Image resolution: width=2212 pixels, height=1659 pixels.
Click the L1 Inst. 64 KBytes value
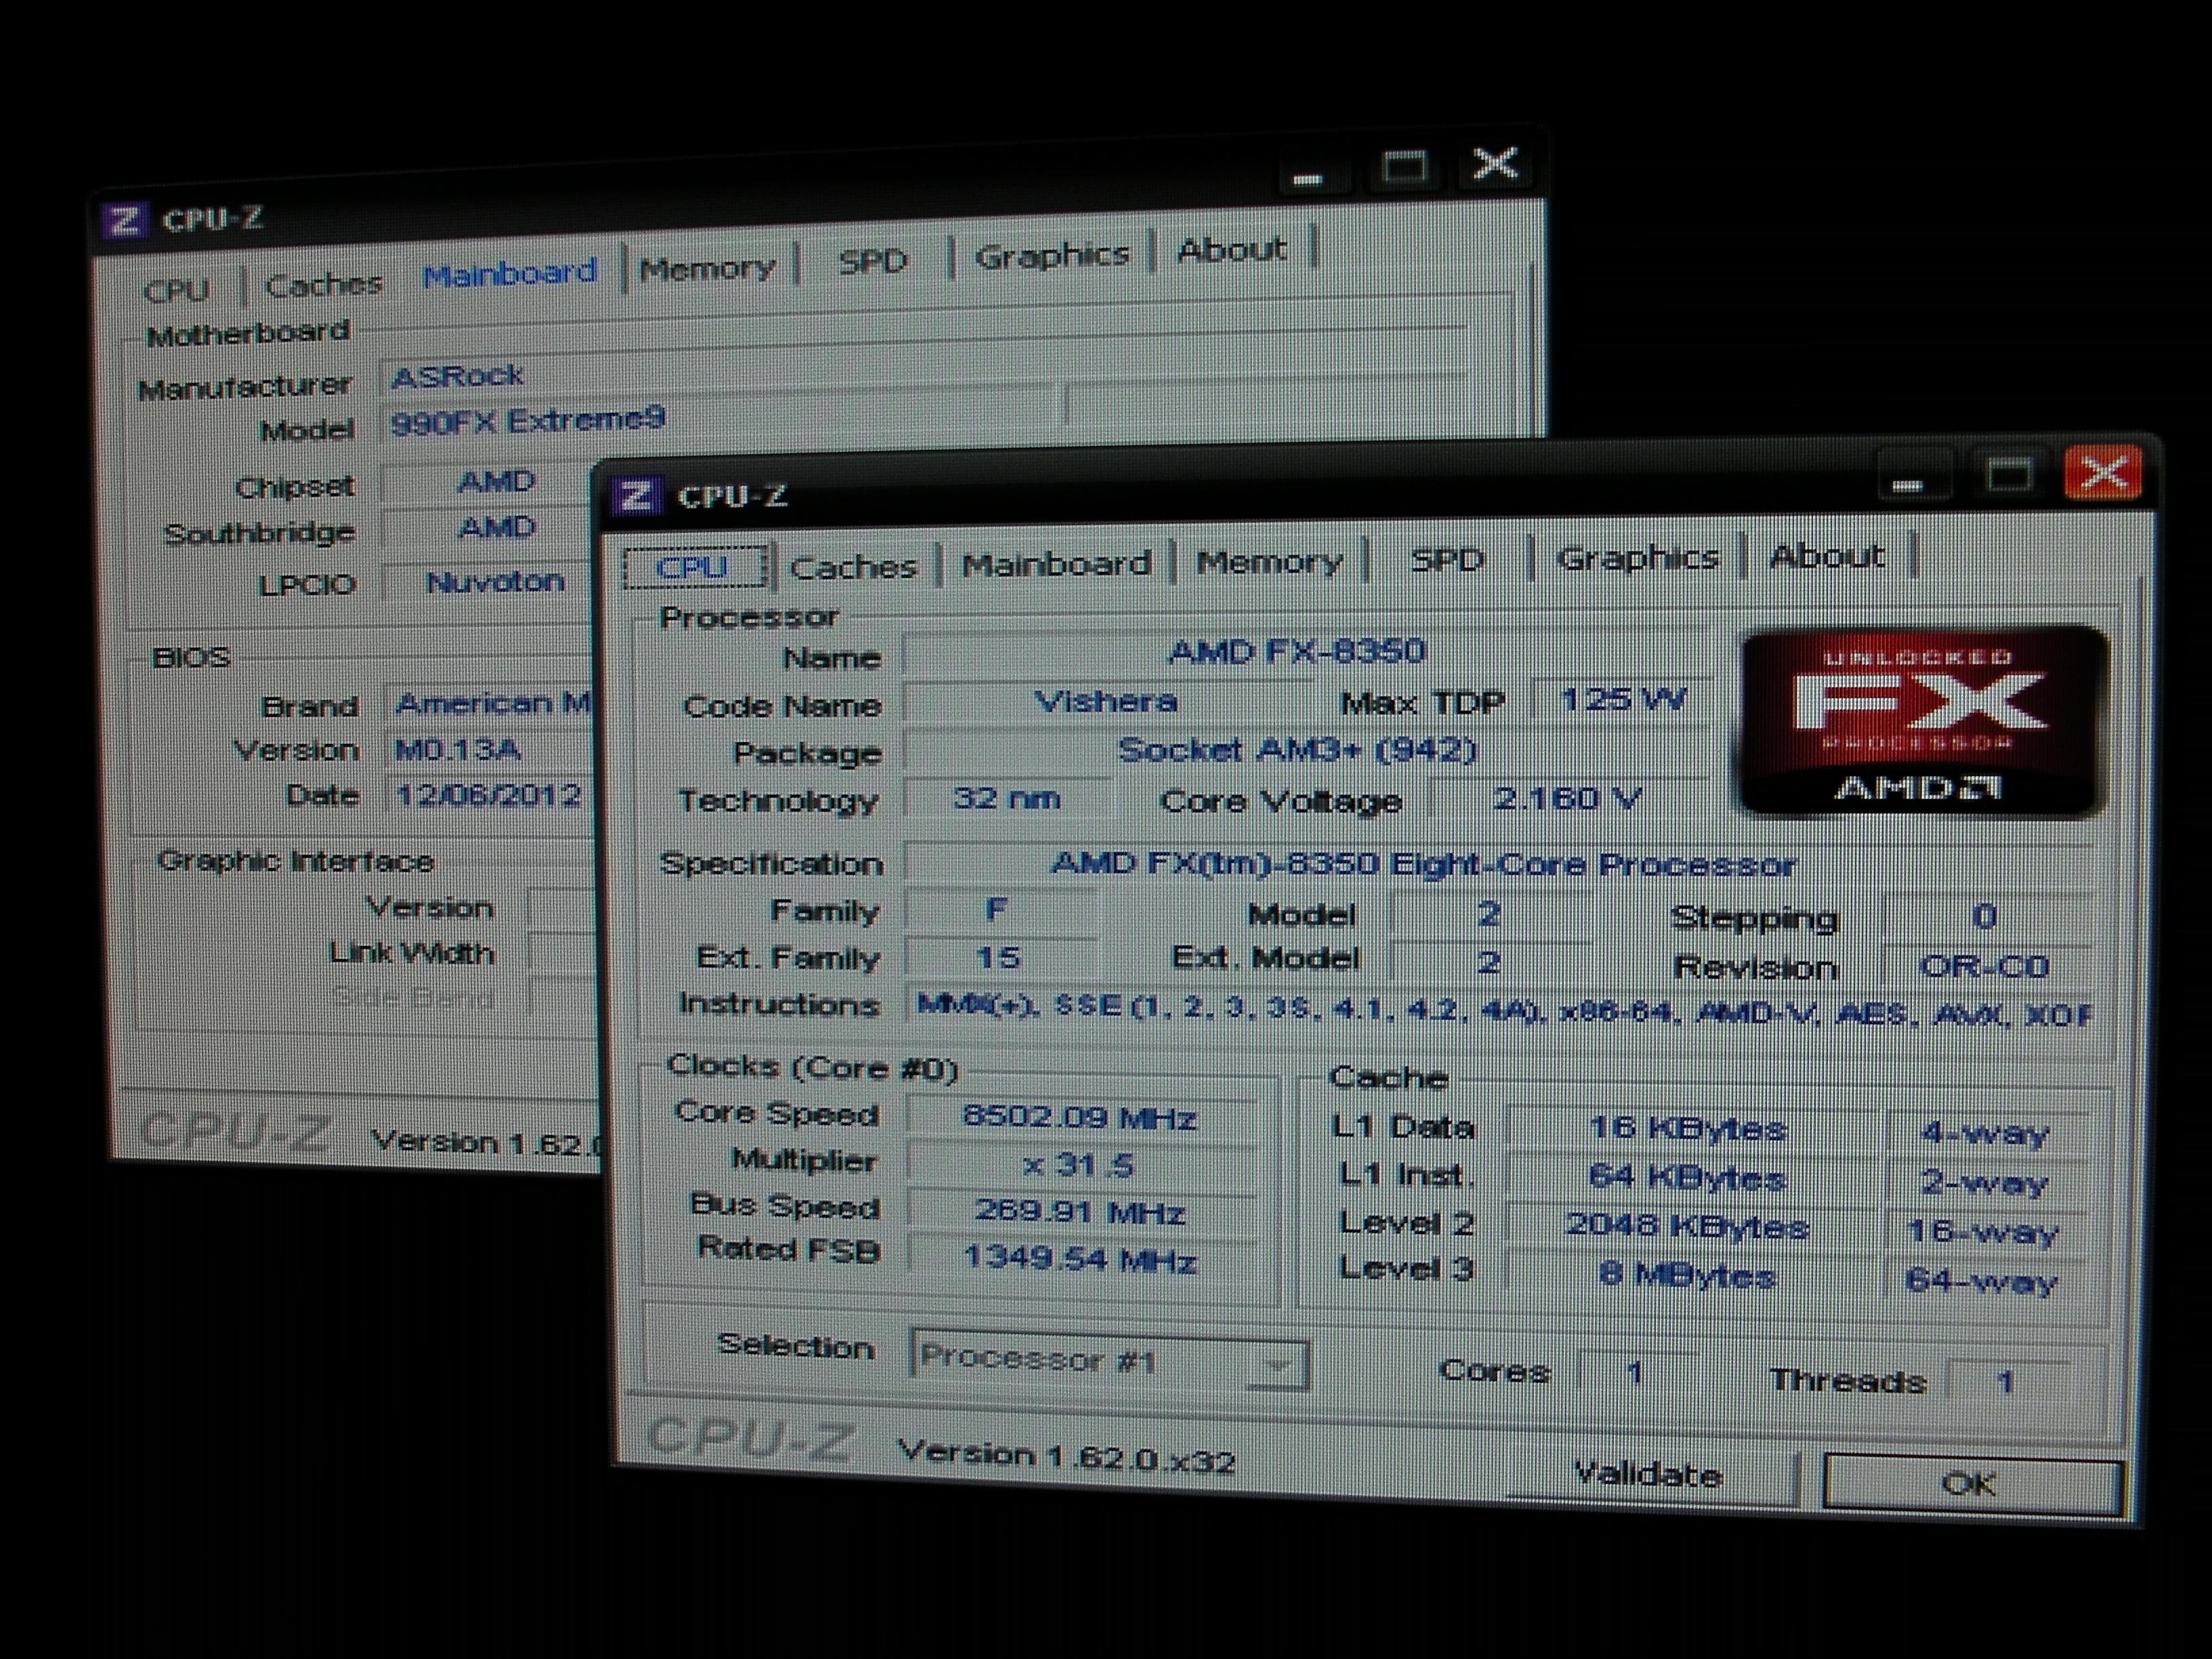click(1689, 1179)
